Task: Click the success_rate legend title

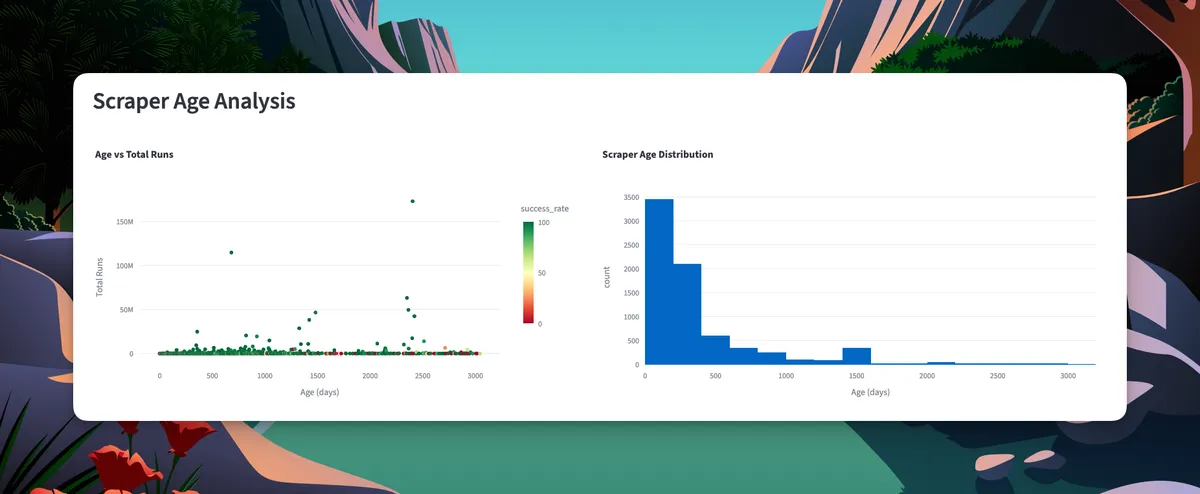Action: pos(544,209)
